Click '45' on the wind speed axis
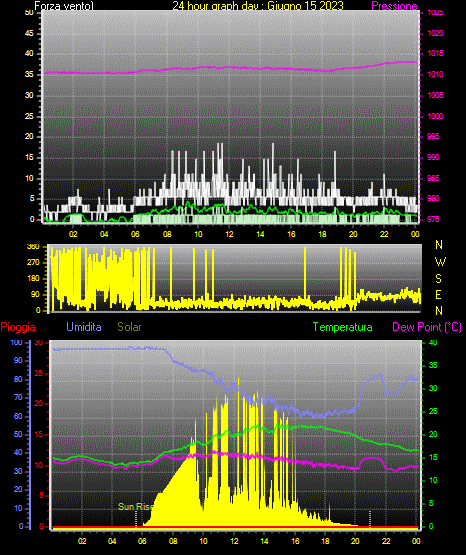 click(29, 33)
